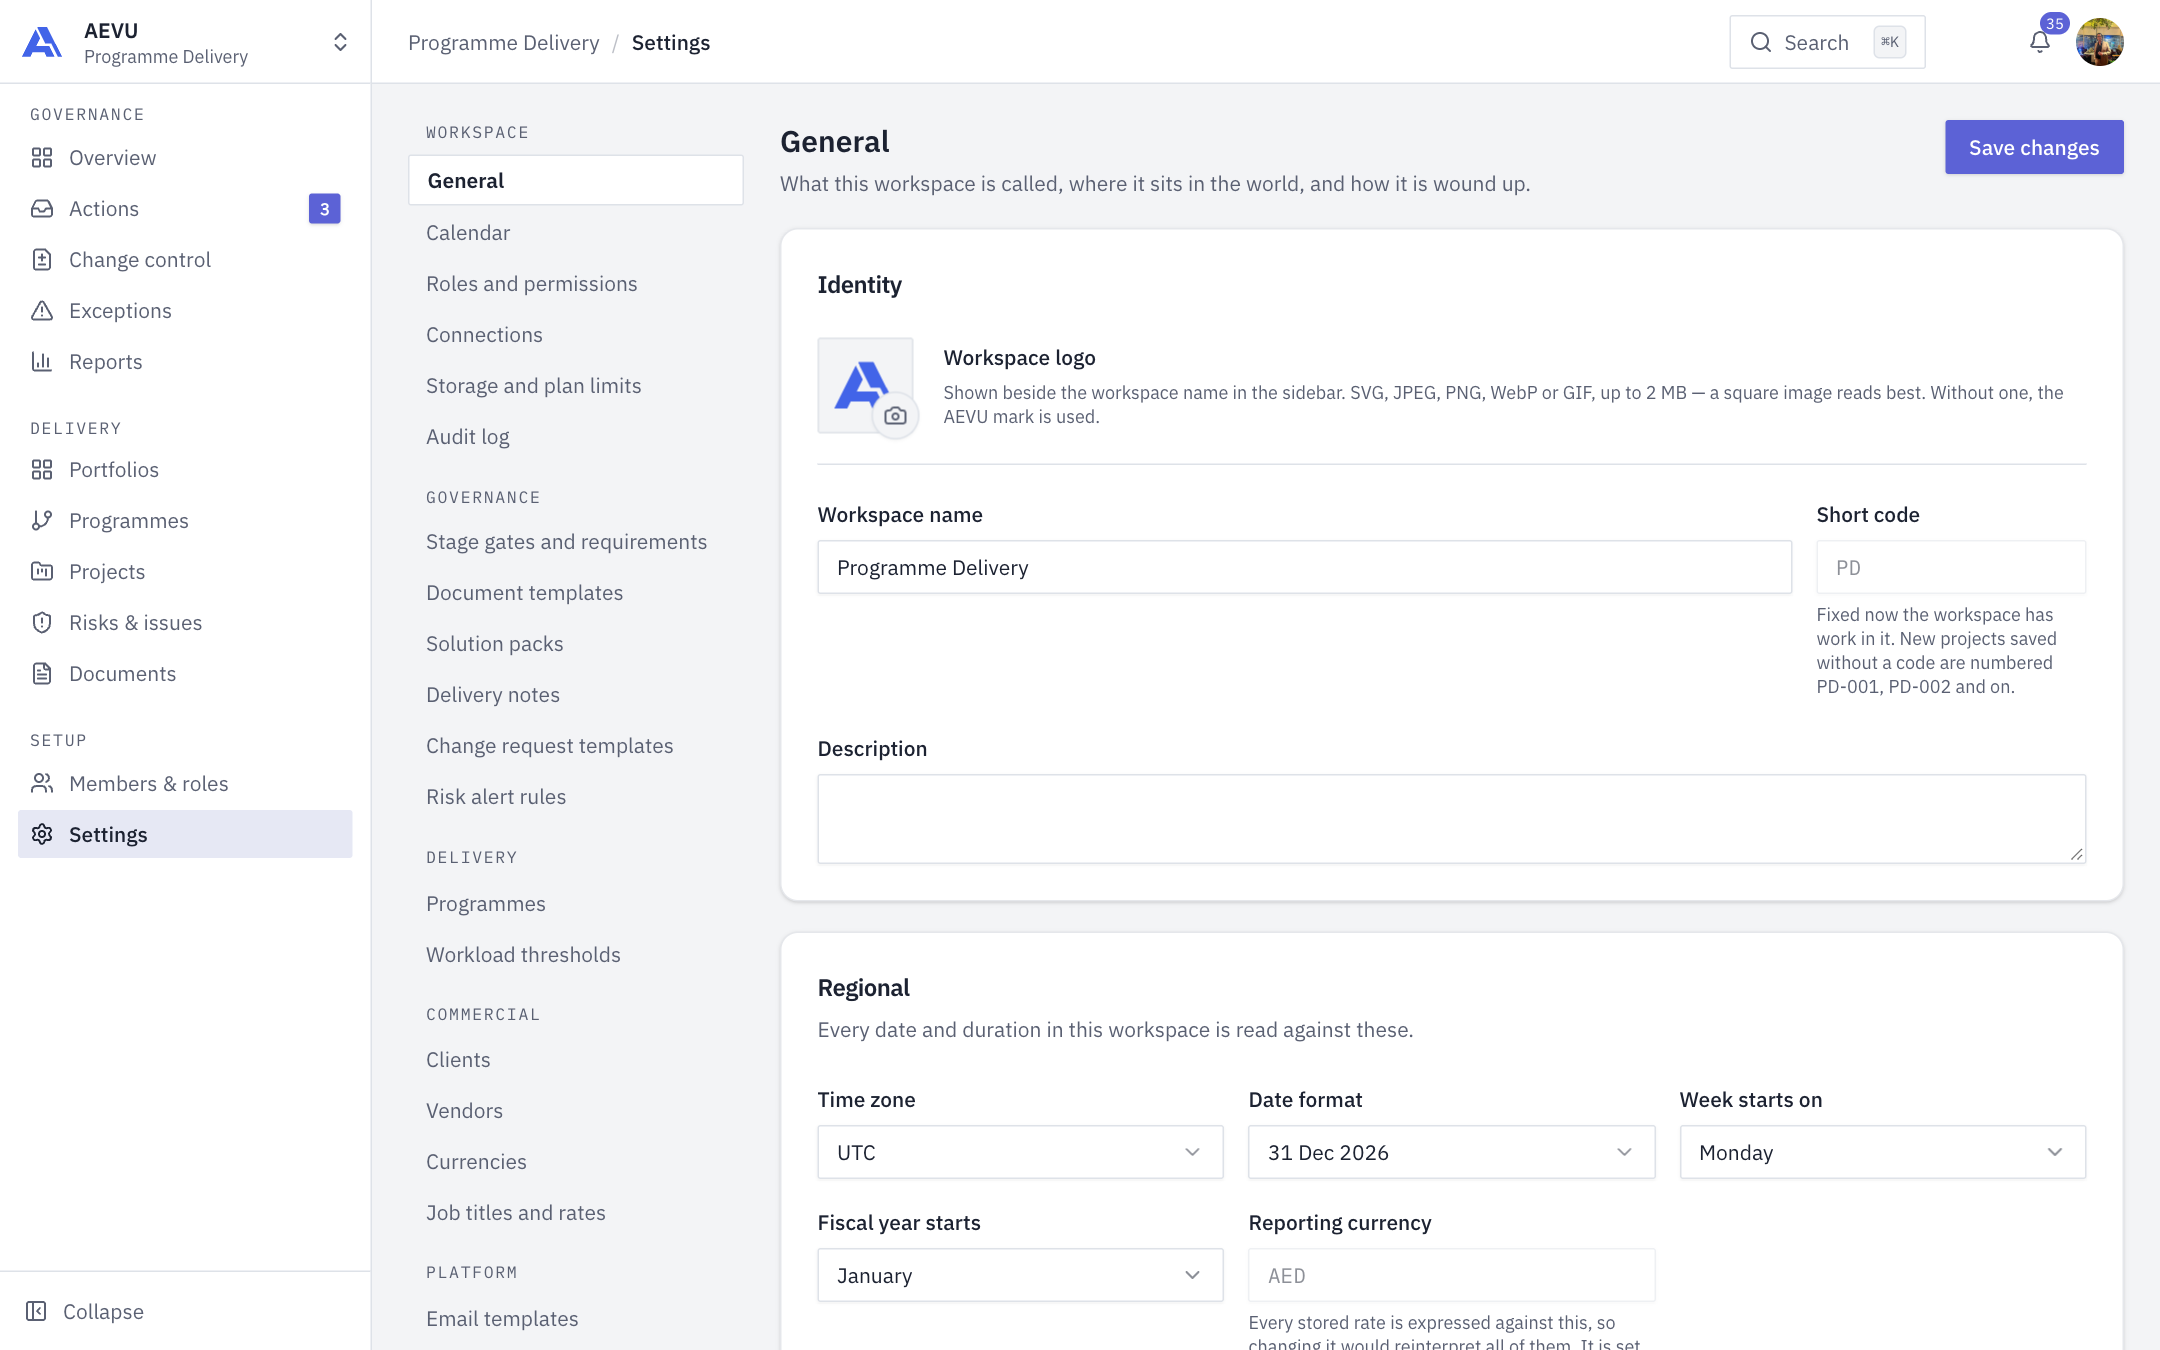This screenshot has height=1350, width=2160.
Task: Open the user profile avatar
Action: click(2099, 42)
